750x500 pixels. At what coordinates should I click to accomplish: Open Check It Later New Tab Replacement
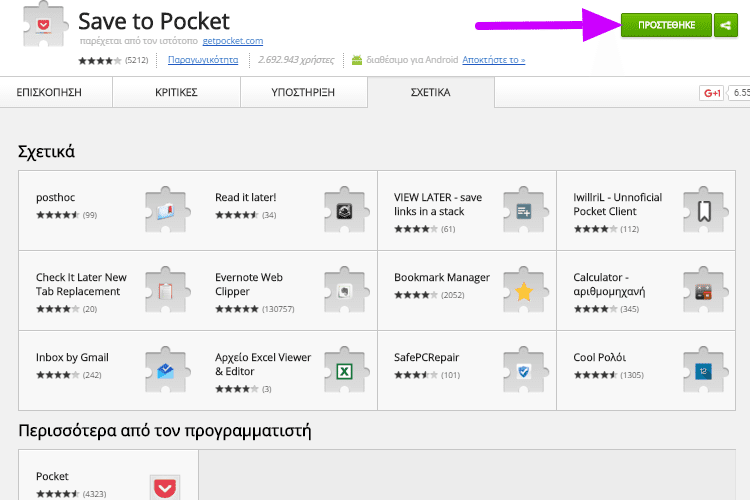click(x=81, y=284)
